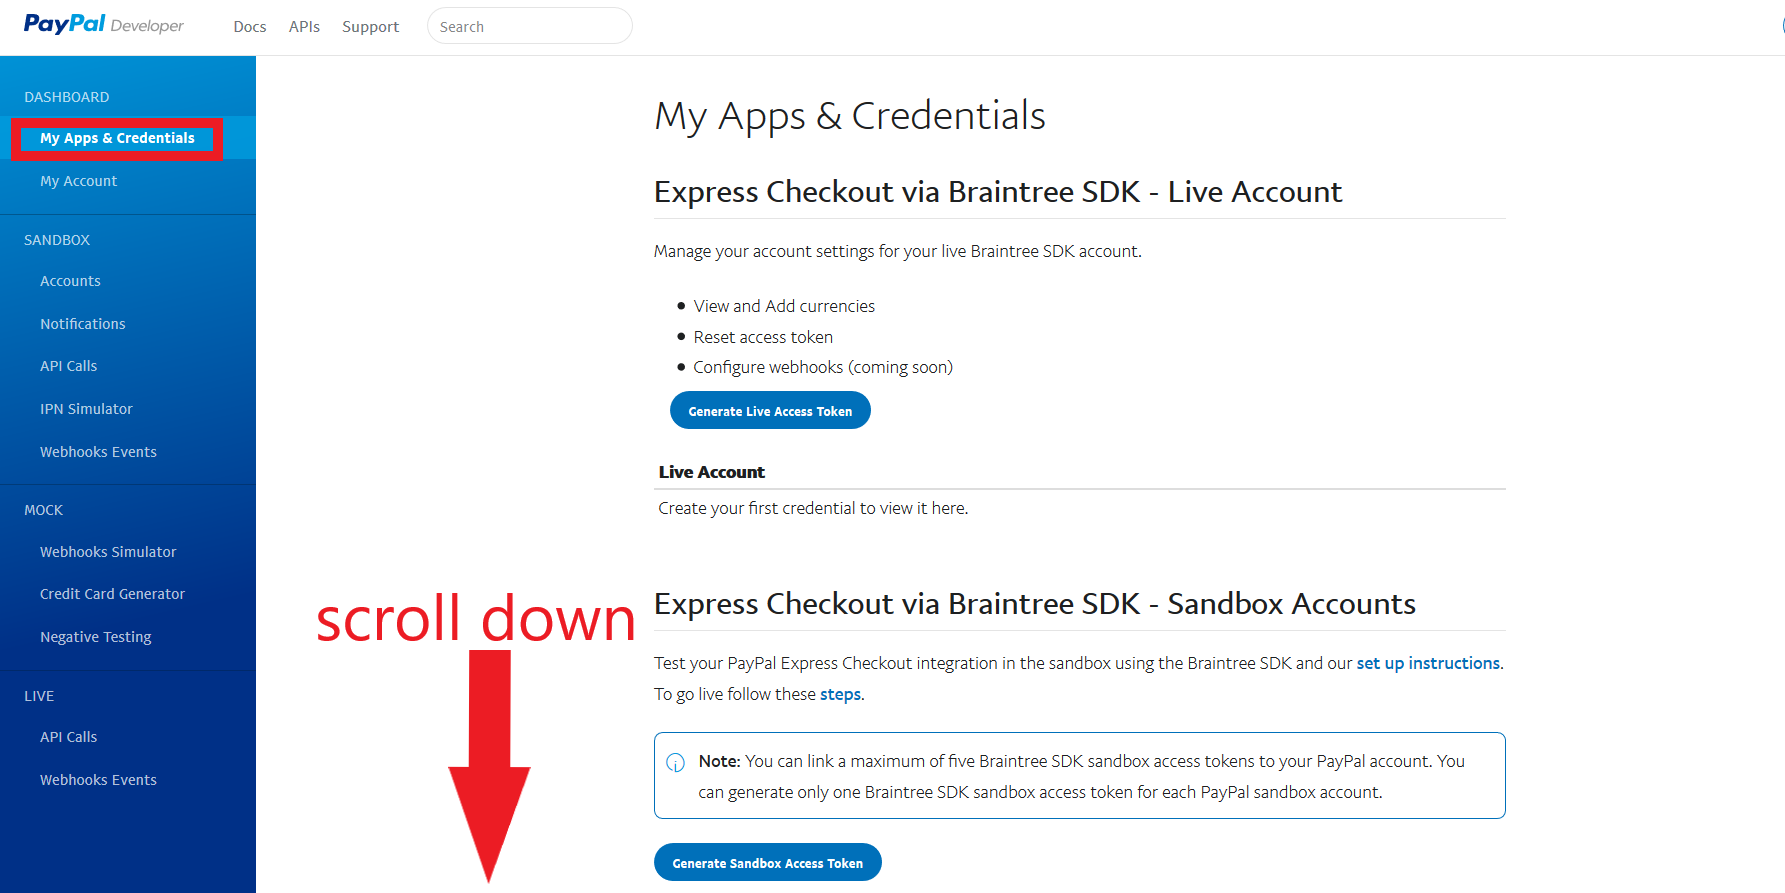Click Generate Live Access Token button
The image size is (1785, 893).
click(770, 411)
